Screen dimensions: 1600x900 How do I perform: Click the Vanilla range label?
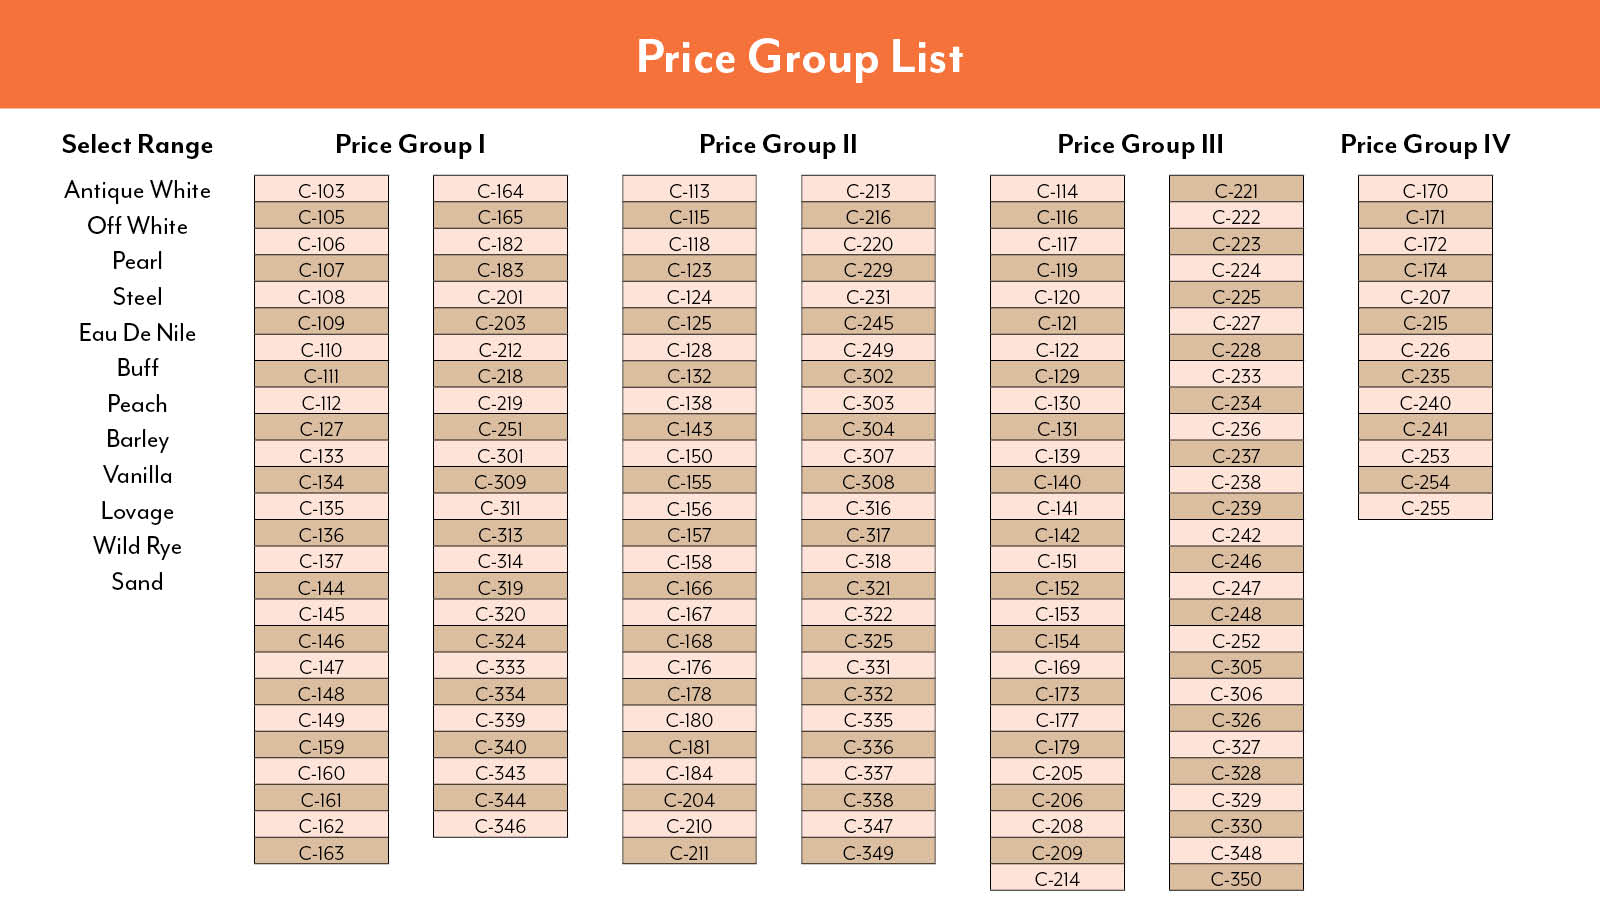137,475
